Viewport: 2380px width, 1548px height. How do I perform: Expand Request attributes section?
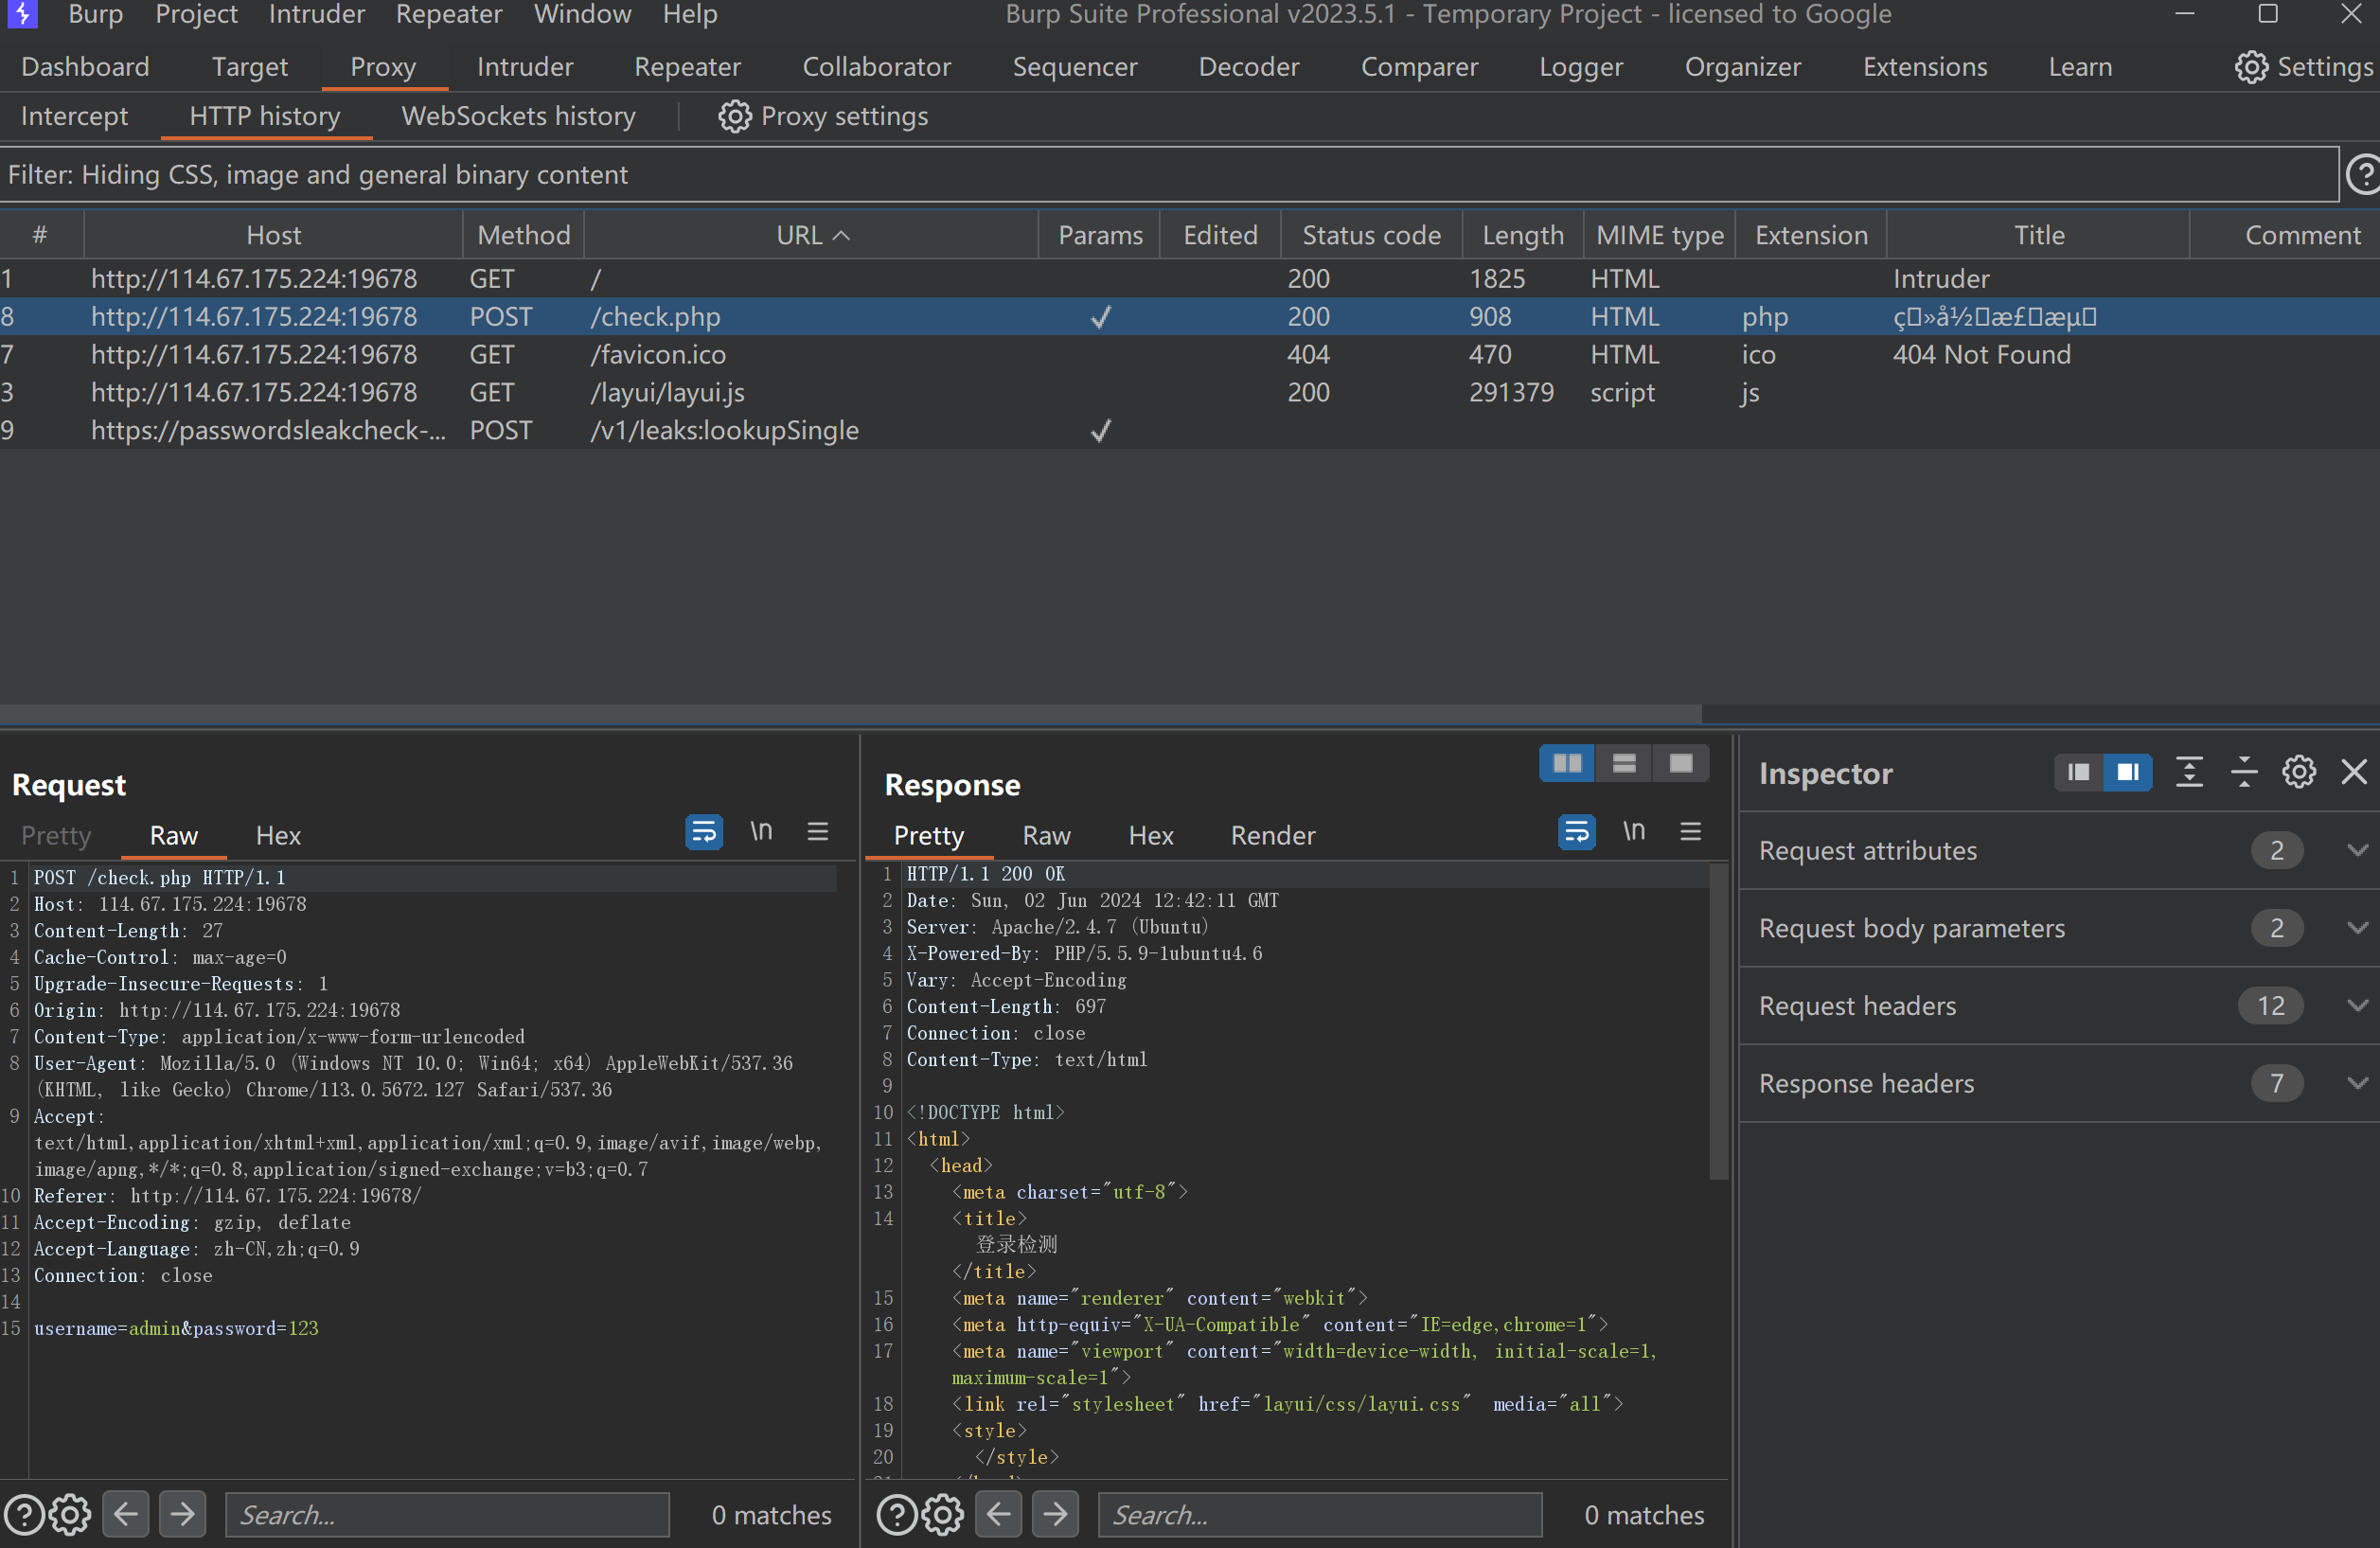pyautogui.click(x=2357, y=851)
